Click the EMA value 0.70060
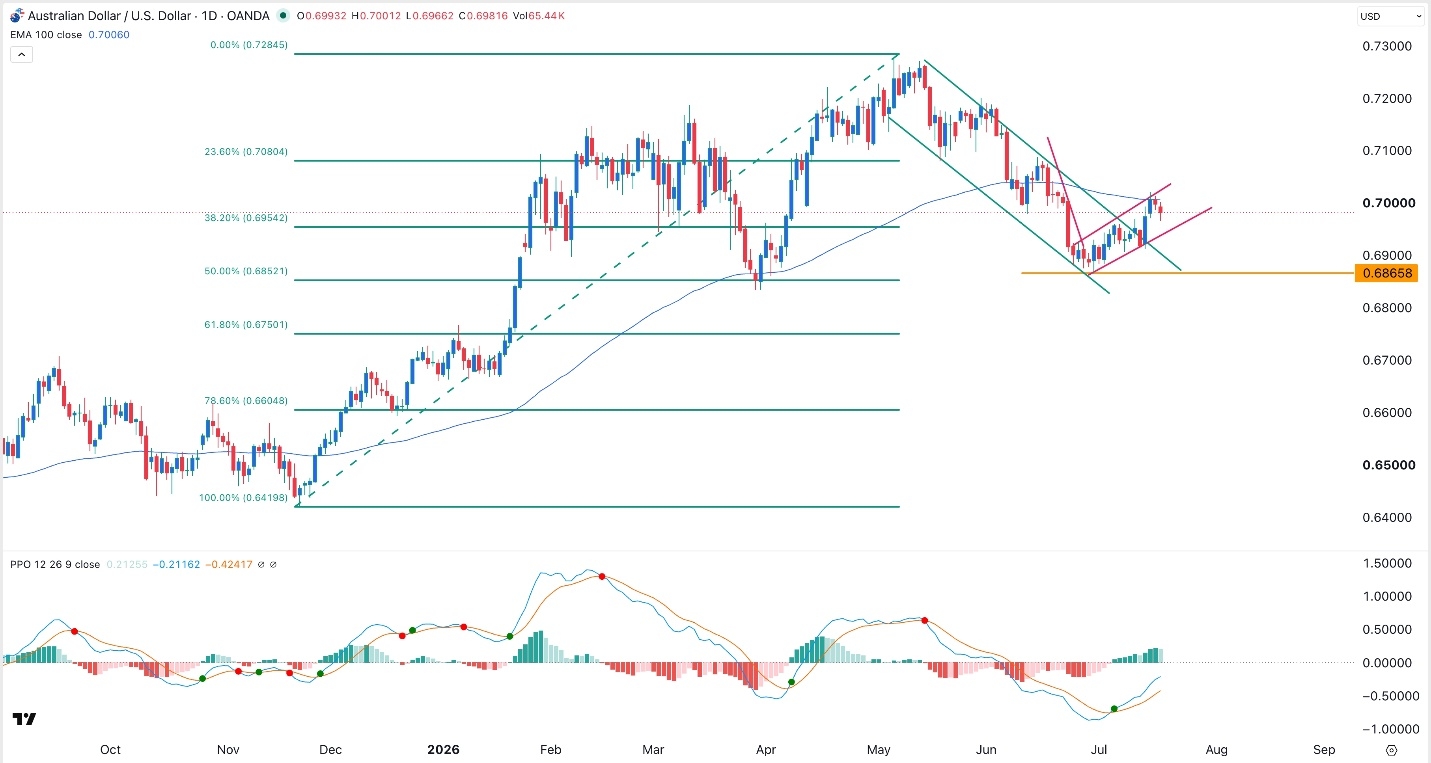Screen dimensions: 1431x763 point(109,35)
